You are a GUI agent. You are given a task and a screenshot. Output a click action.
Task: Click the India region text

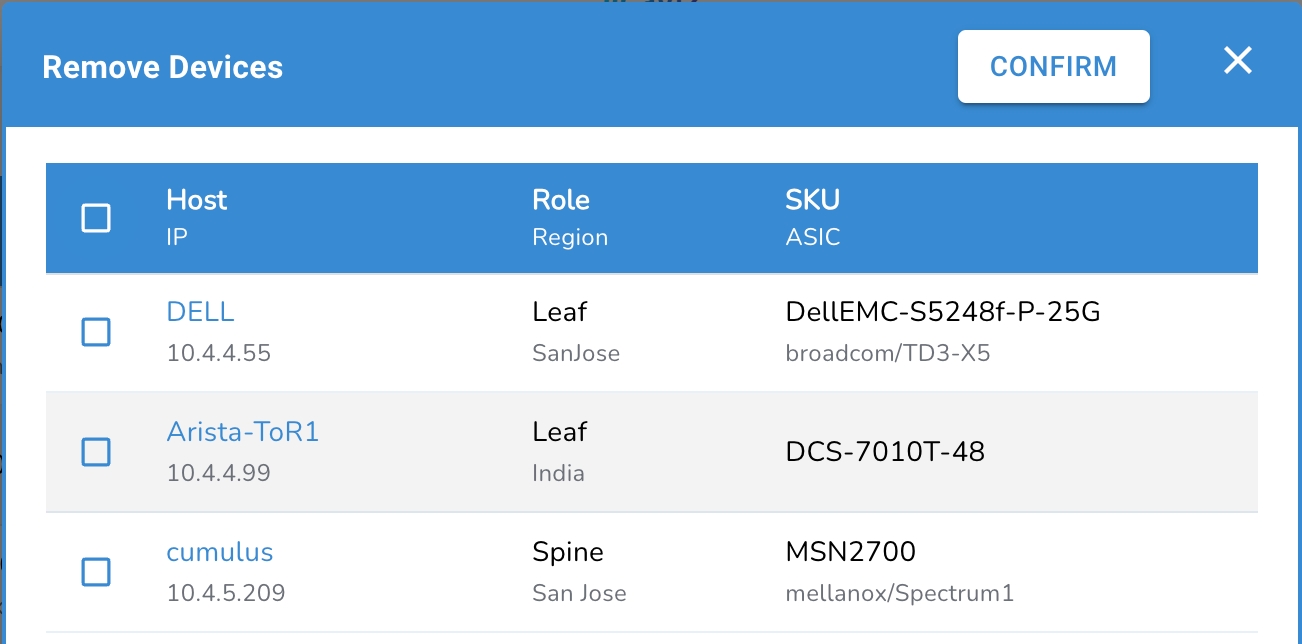[558, 473]
